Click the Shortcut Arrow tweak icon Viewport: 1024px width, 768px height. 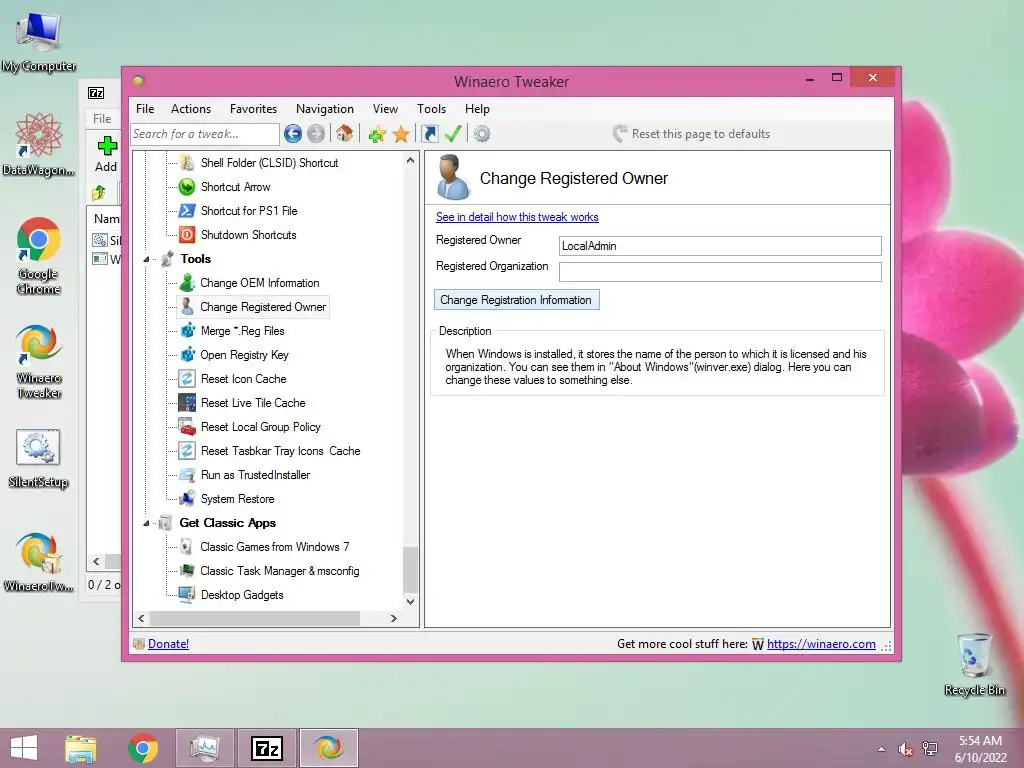[x=187, y=187]
